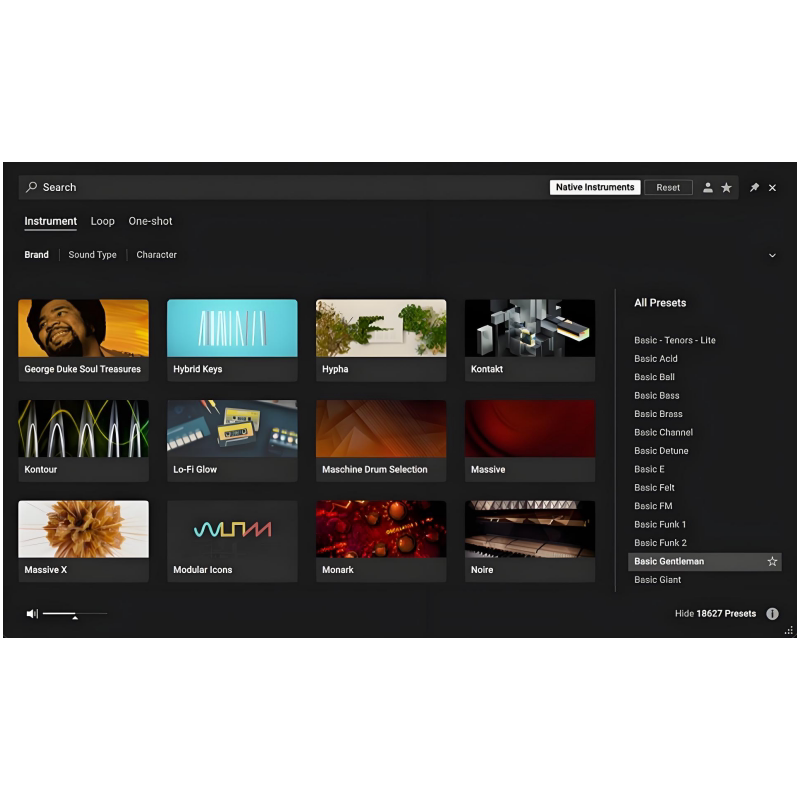This screenshot has width=800, height=800.
Task: Adjust the prehear volume slider
Action: pyautogui.click(x=74, y=614)
